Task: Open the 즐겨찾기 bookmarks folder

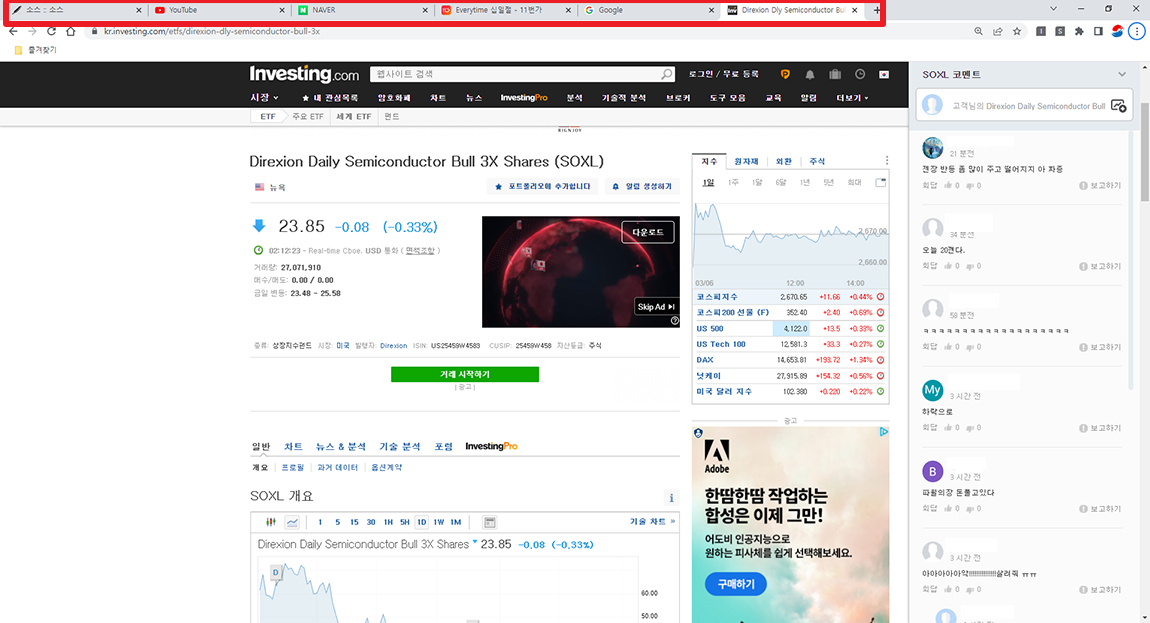Action: [35, 50]
